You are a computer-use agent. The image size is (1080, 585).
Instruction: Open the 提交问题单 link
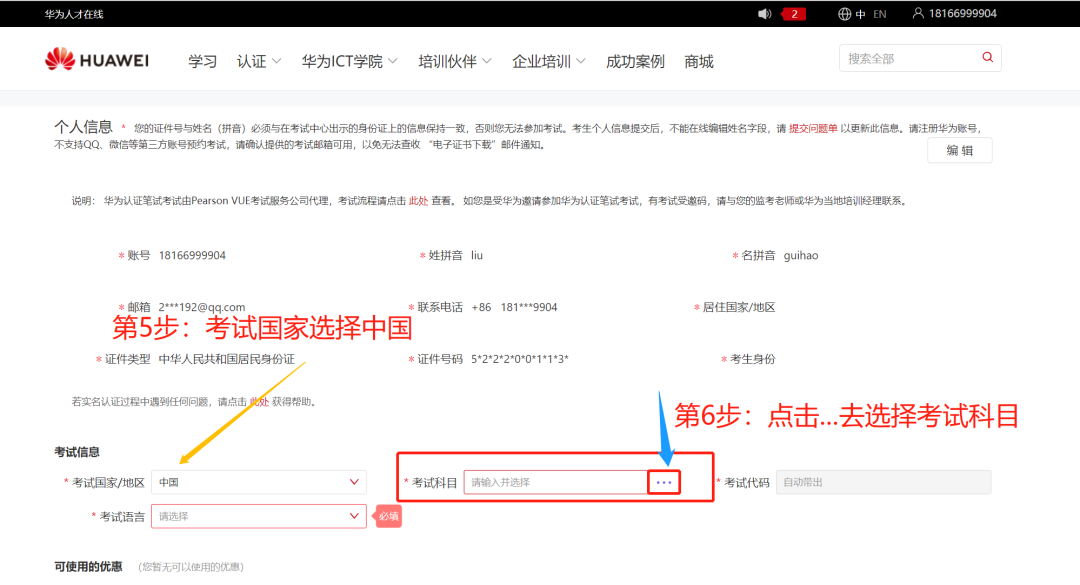coord(813,128)
